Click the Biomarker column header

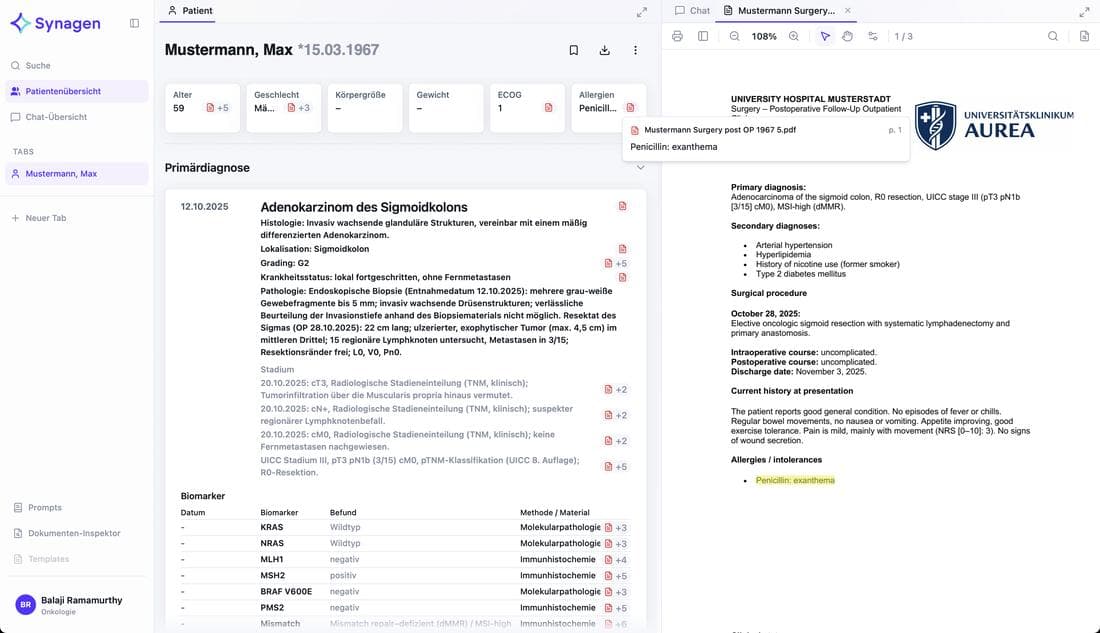279,513
